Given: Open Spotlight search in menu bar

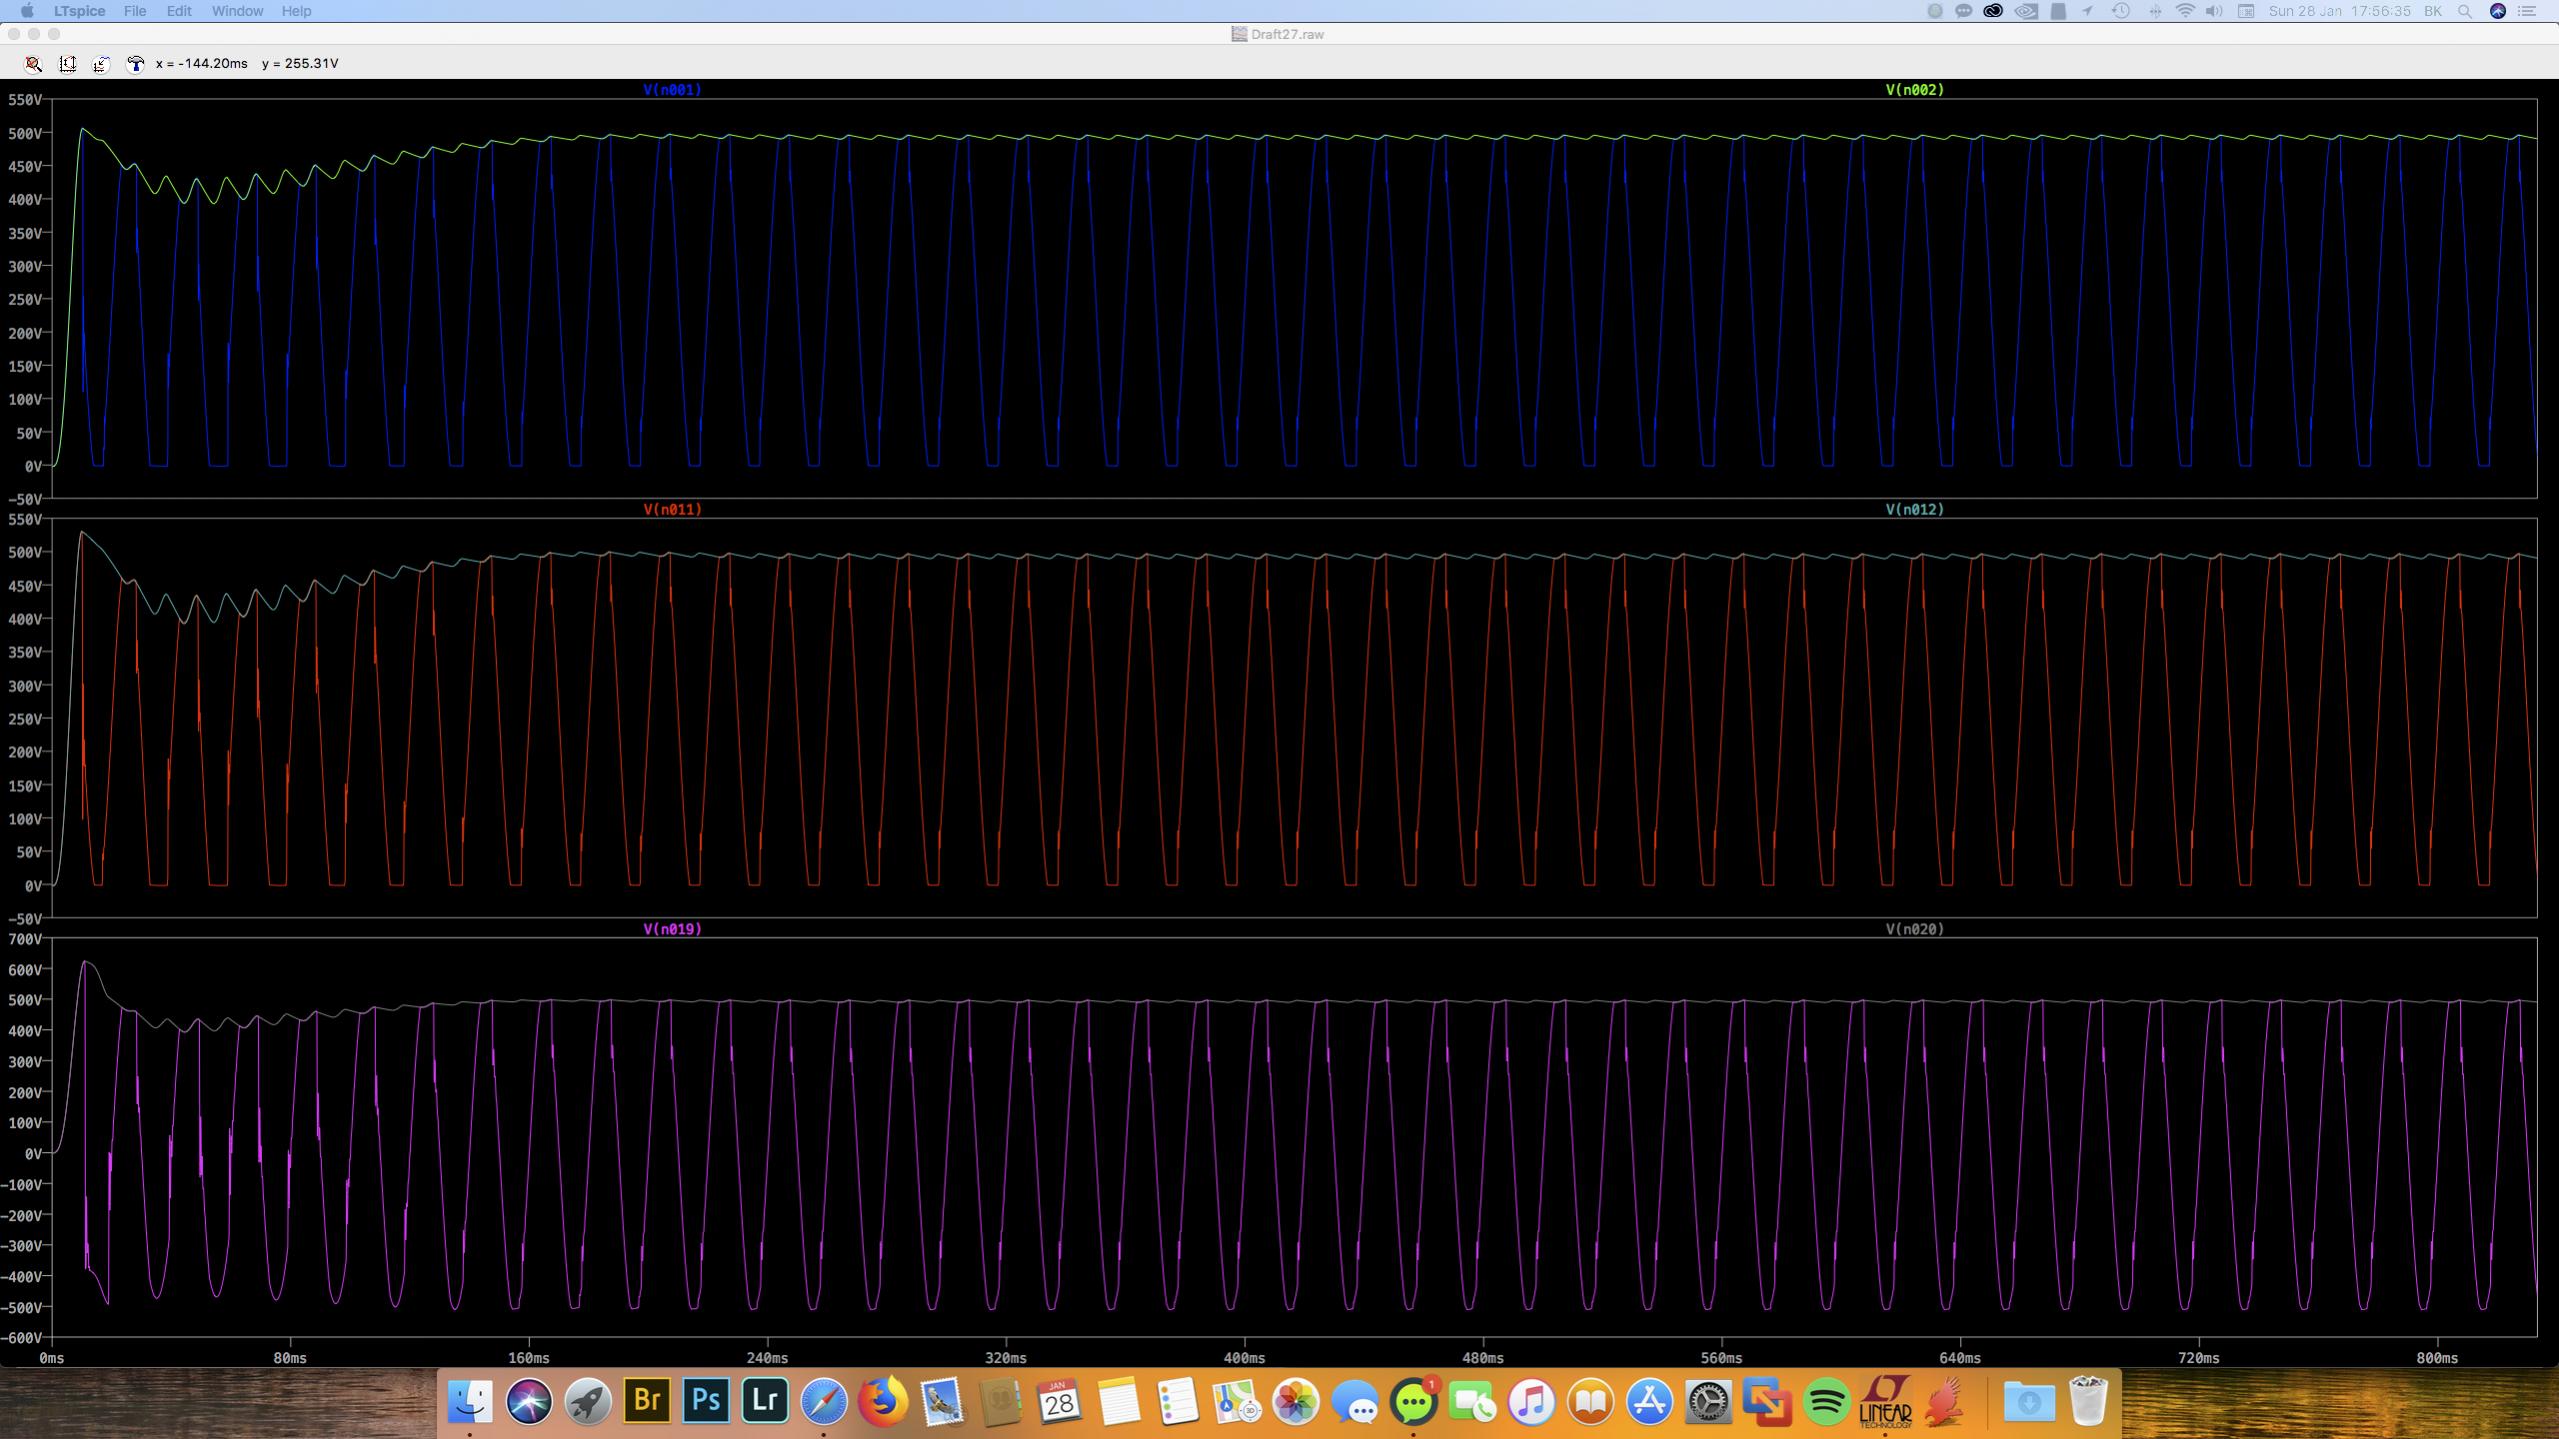Looking at the screenshot, I should (x=2465, y=11).
